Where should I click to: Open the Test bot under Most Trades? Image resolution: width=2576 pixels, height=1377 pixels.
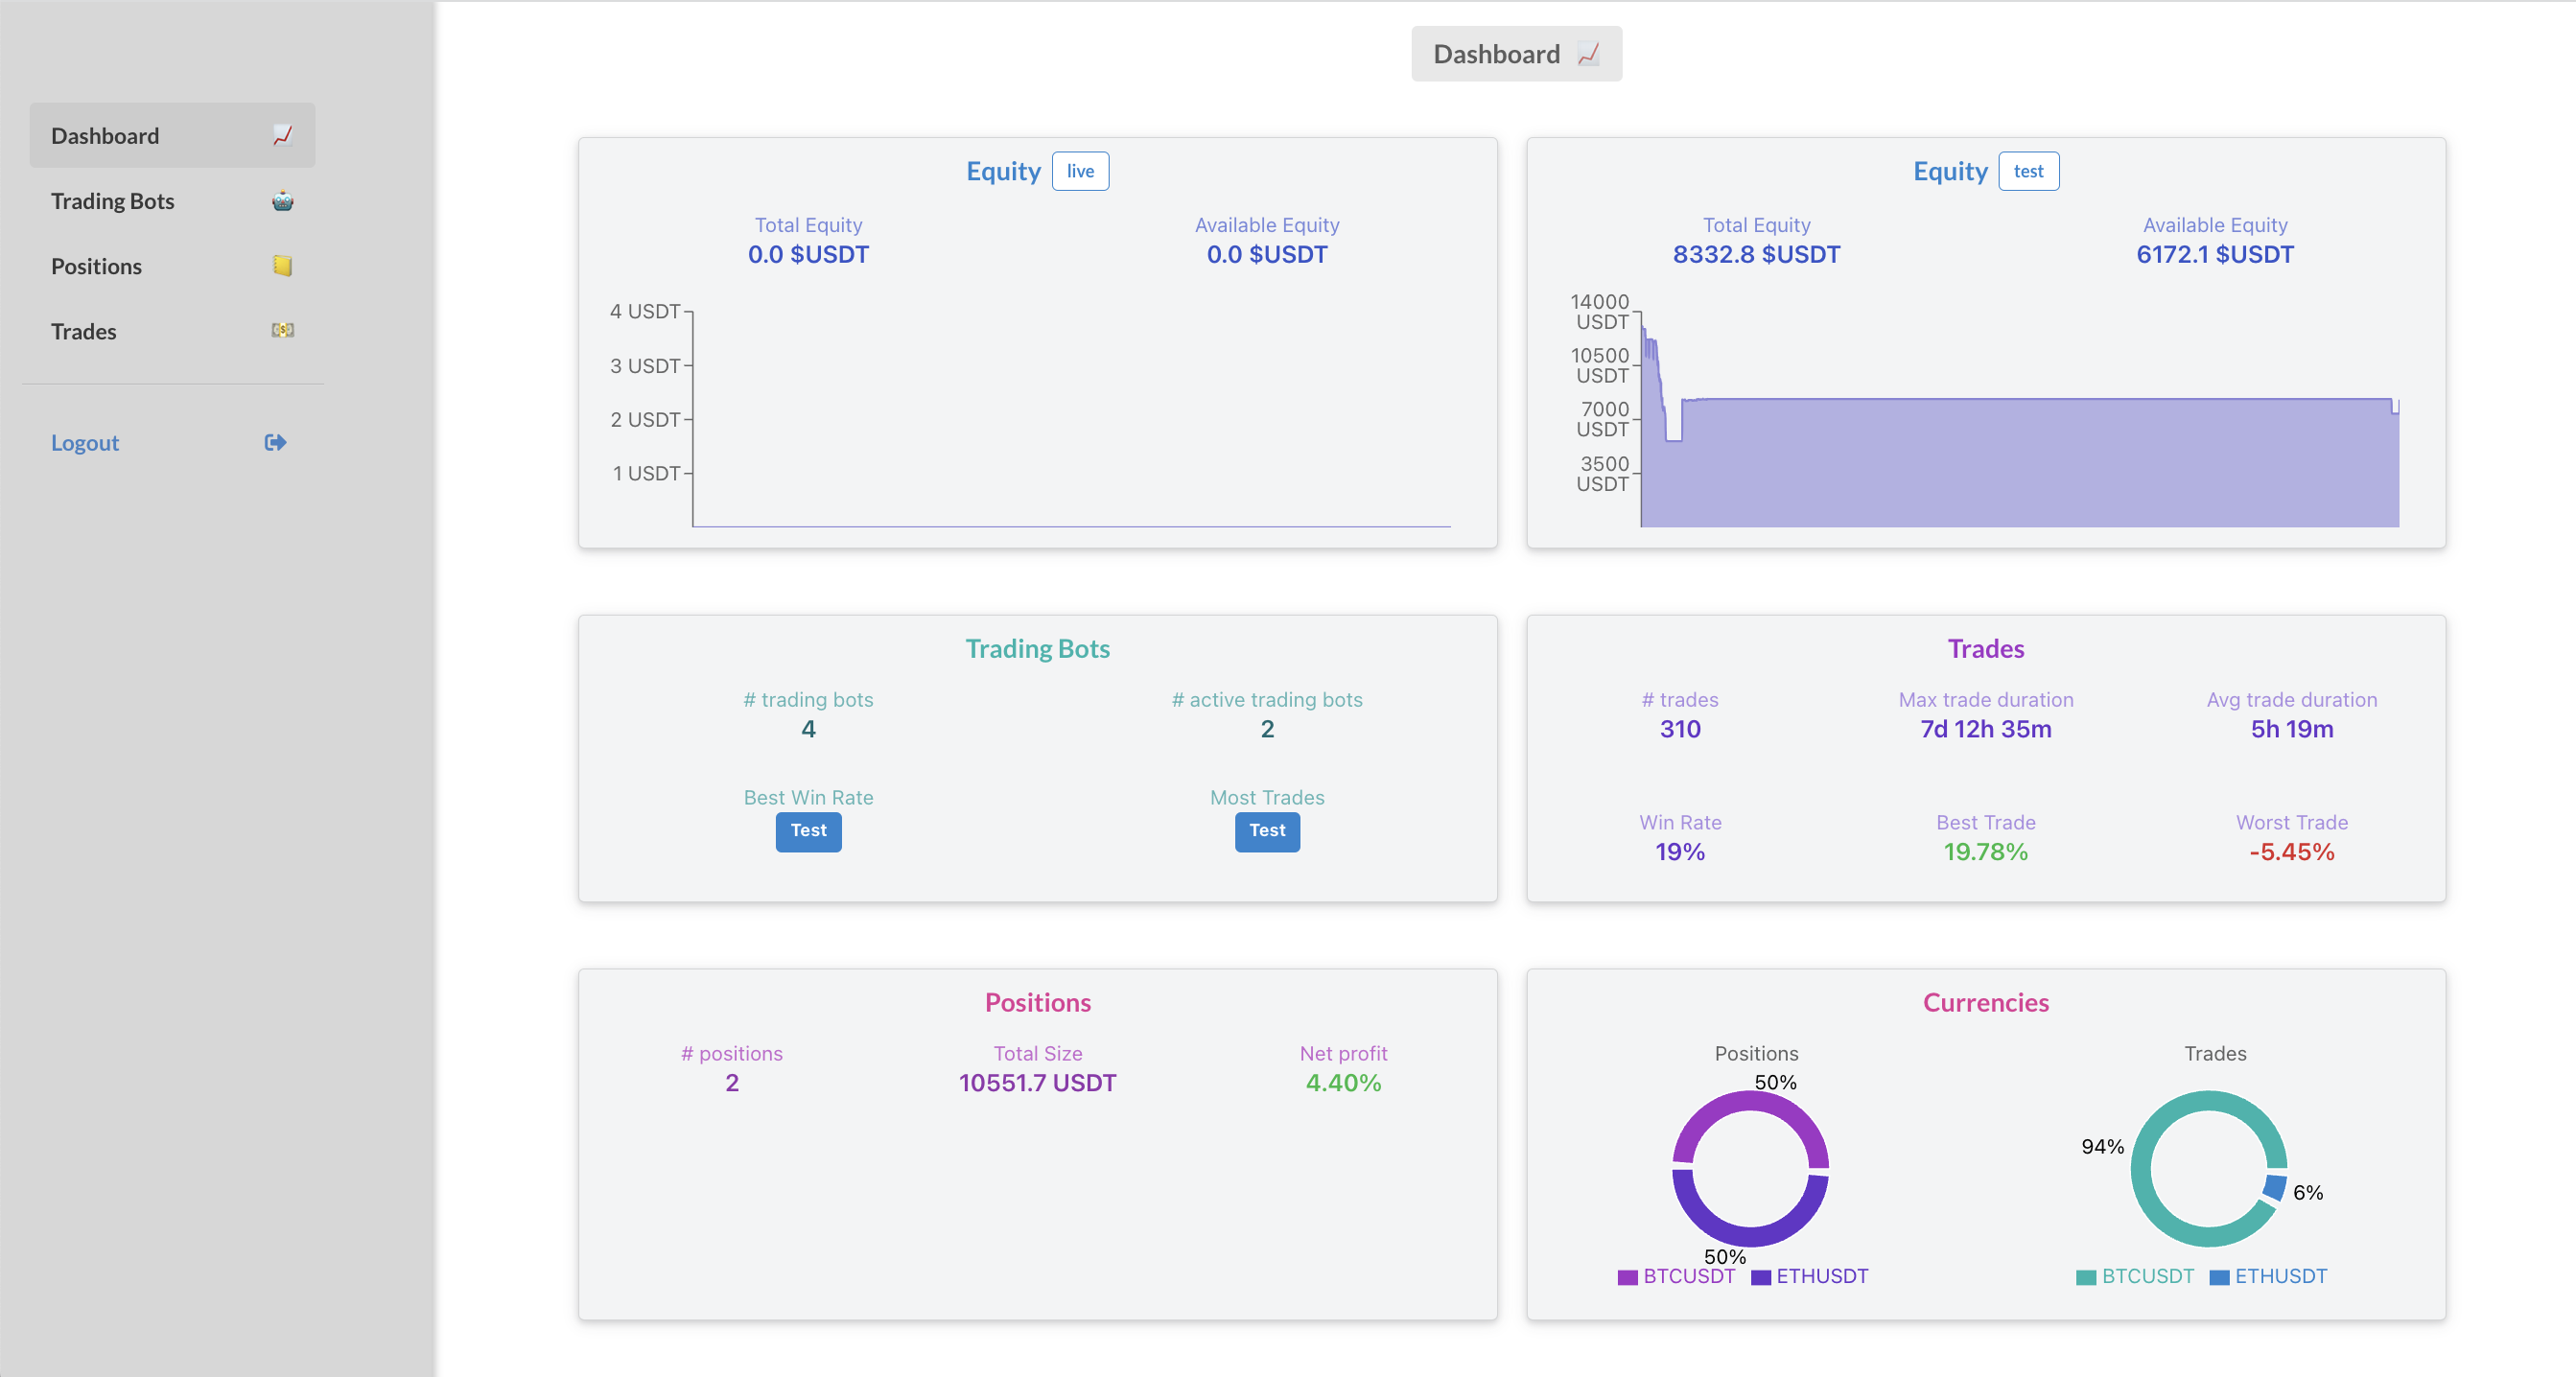(1267, 830)
